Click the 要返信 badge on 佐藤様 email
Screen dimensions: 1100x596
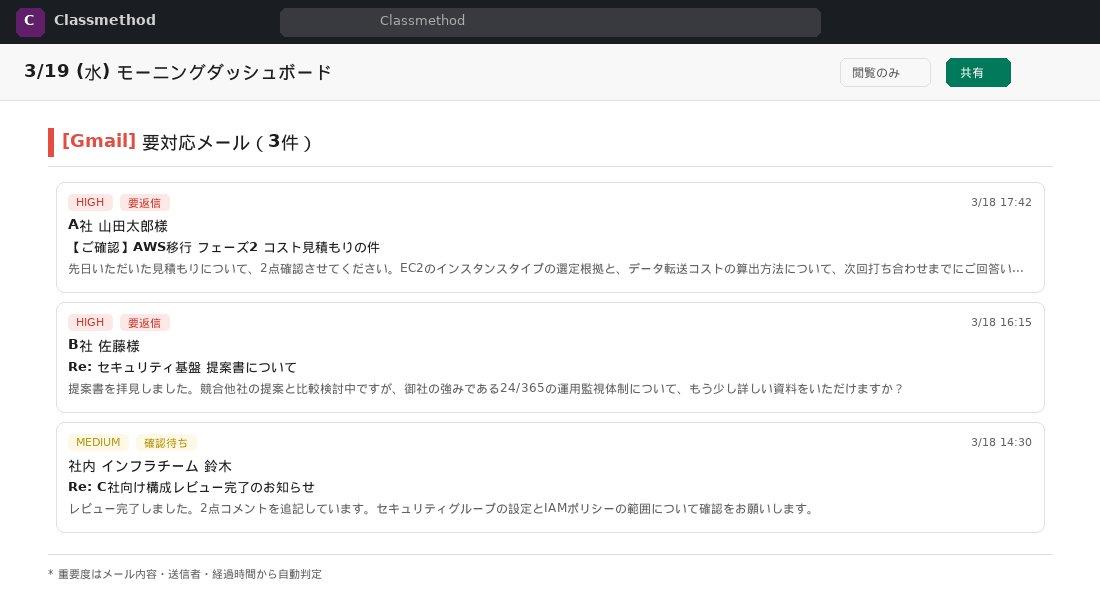(x=144, y=322)
